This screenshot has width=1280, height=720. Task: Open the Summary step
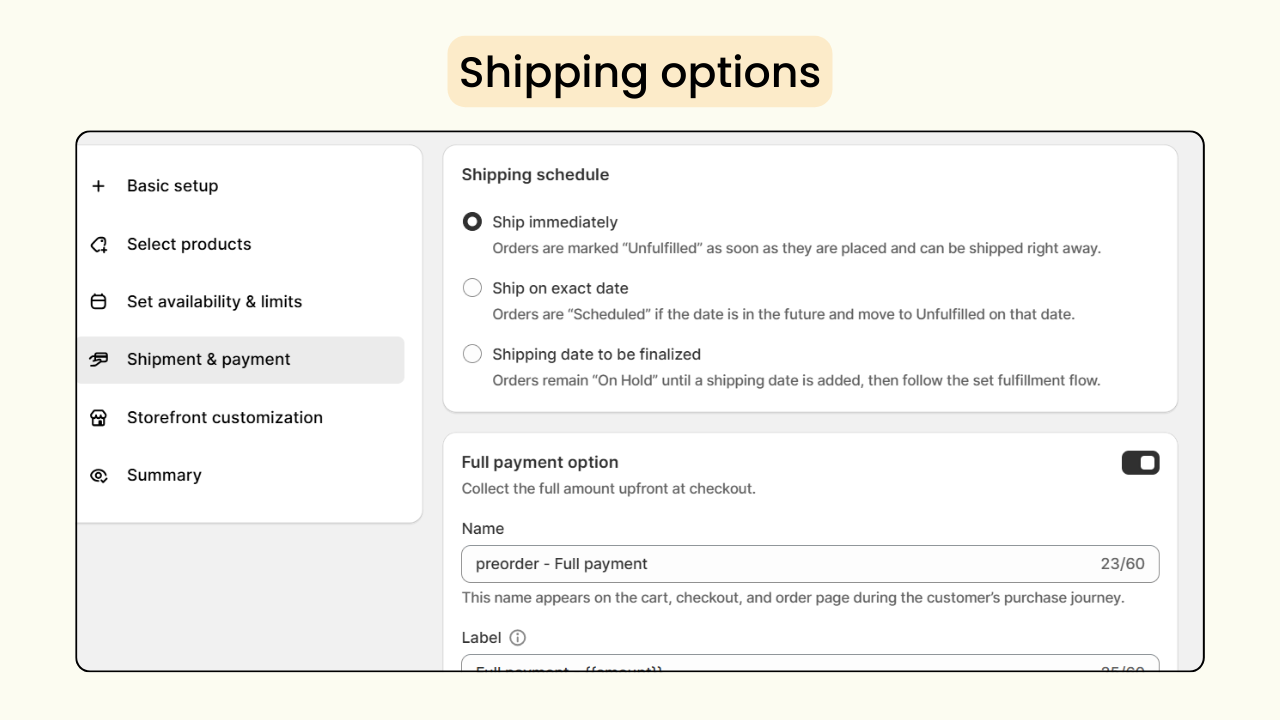click(164, 475)
